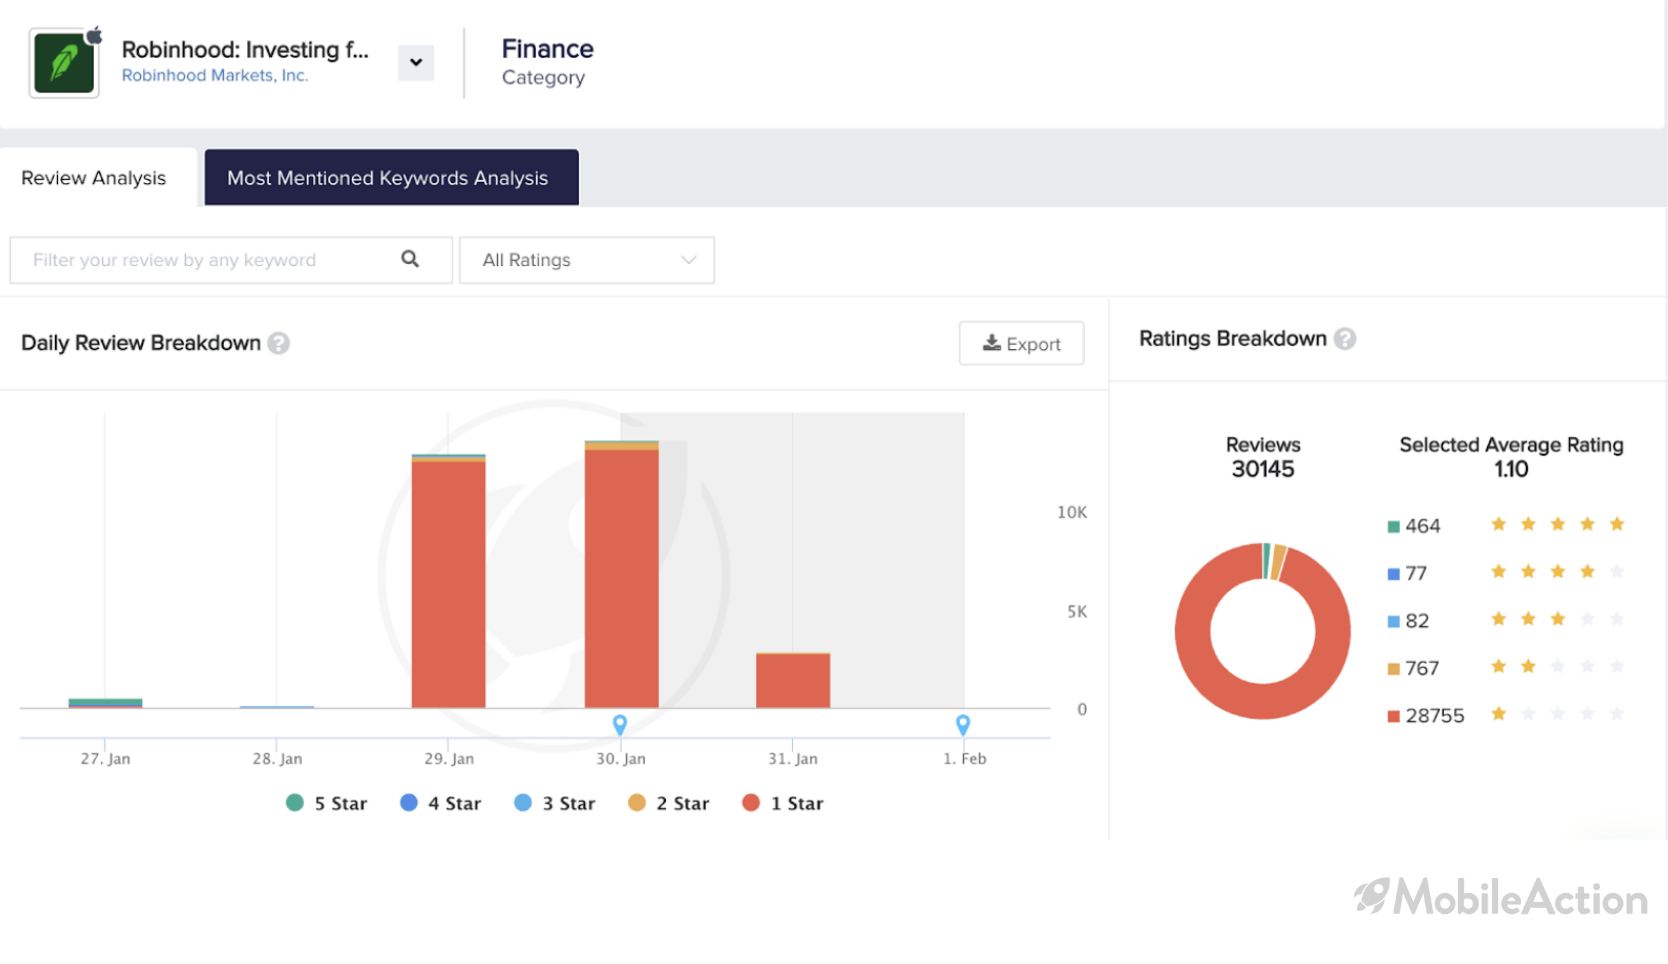Toggle 2 Star series in legend

click(668, 803)
